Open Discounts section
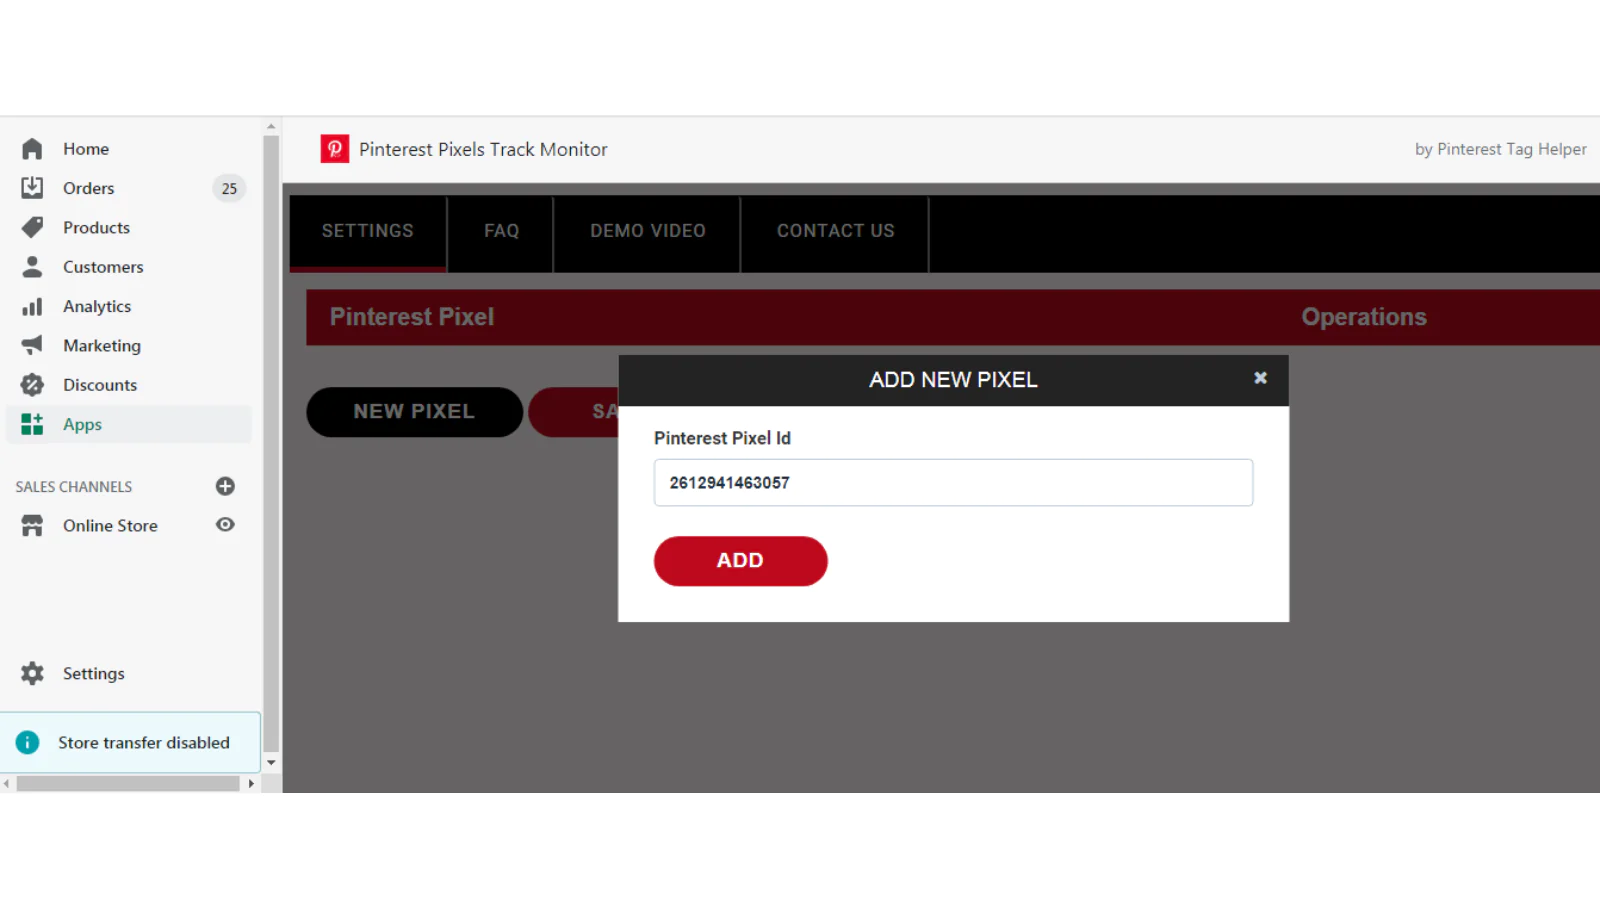This screenshot has width=1600, height=900. click(x=100, y=385)
